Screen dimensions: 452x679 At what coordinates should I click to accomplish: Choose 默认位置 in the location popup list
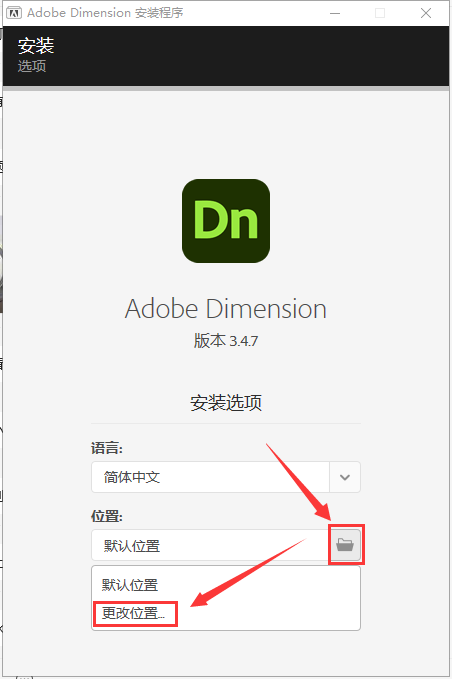(130, 585)
